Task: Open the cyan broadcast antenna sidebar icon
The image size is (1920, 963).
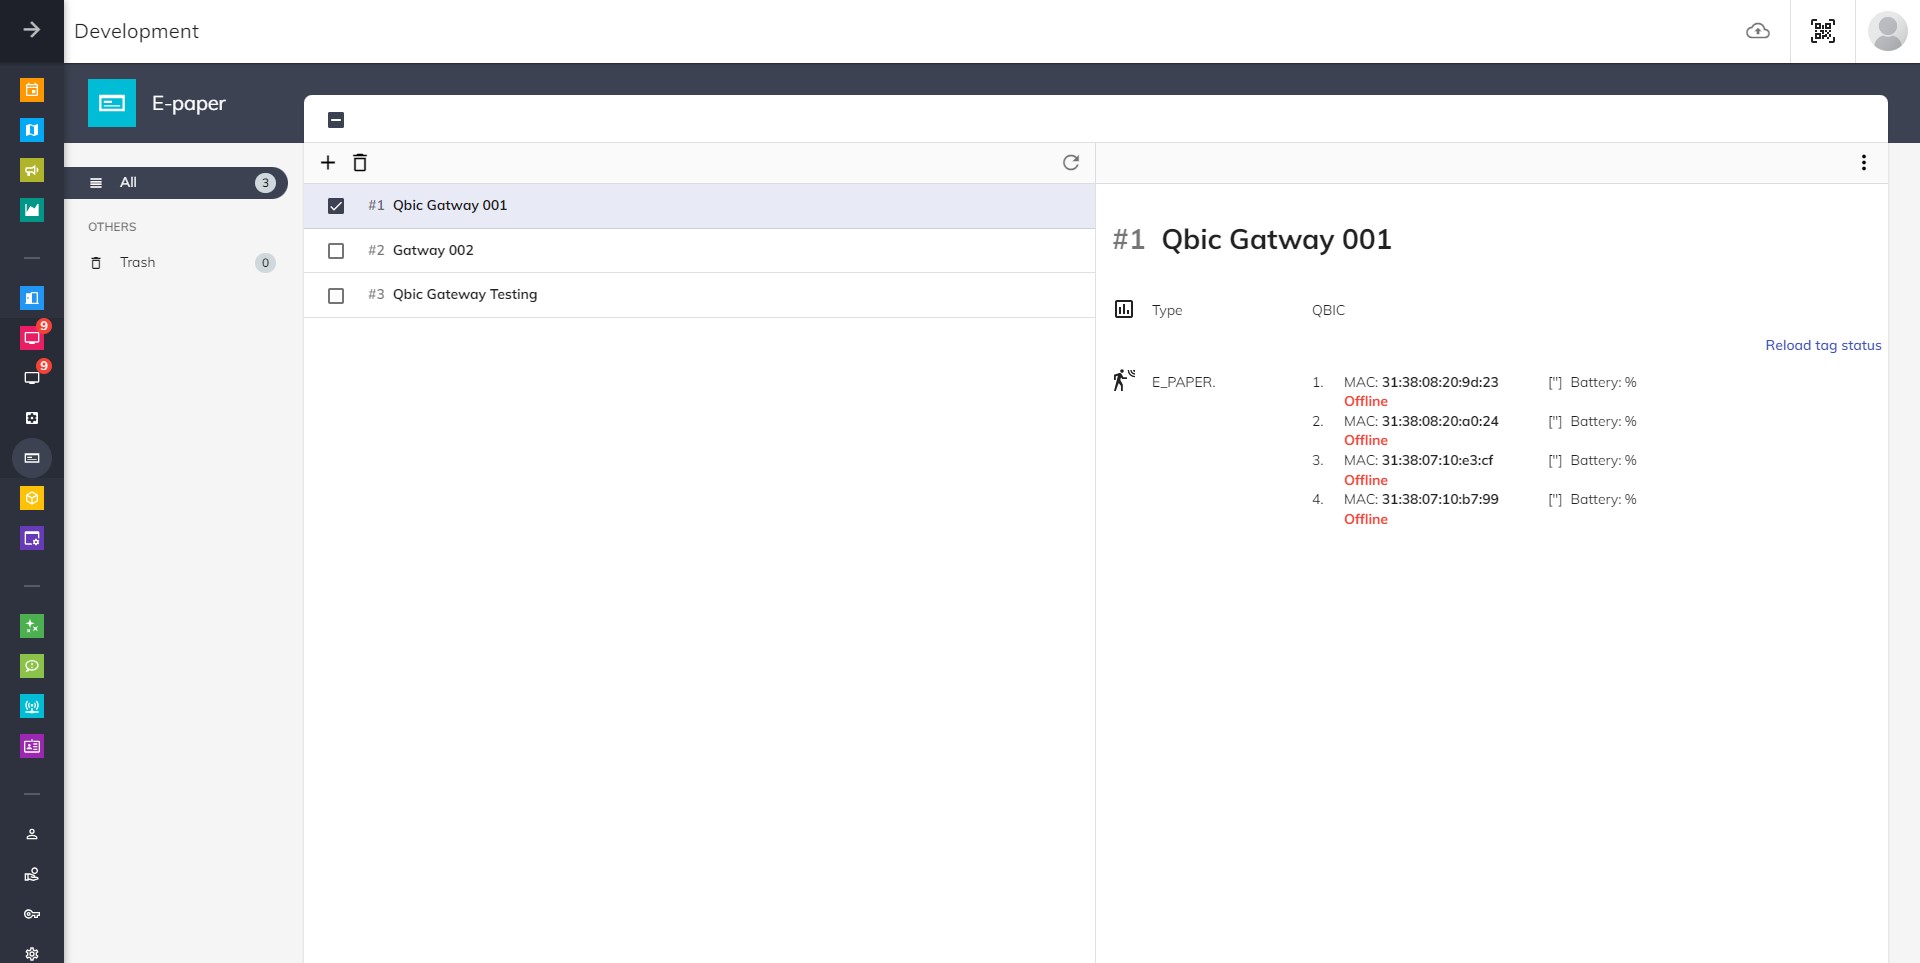Action: click(32, 707)
